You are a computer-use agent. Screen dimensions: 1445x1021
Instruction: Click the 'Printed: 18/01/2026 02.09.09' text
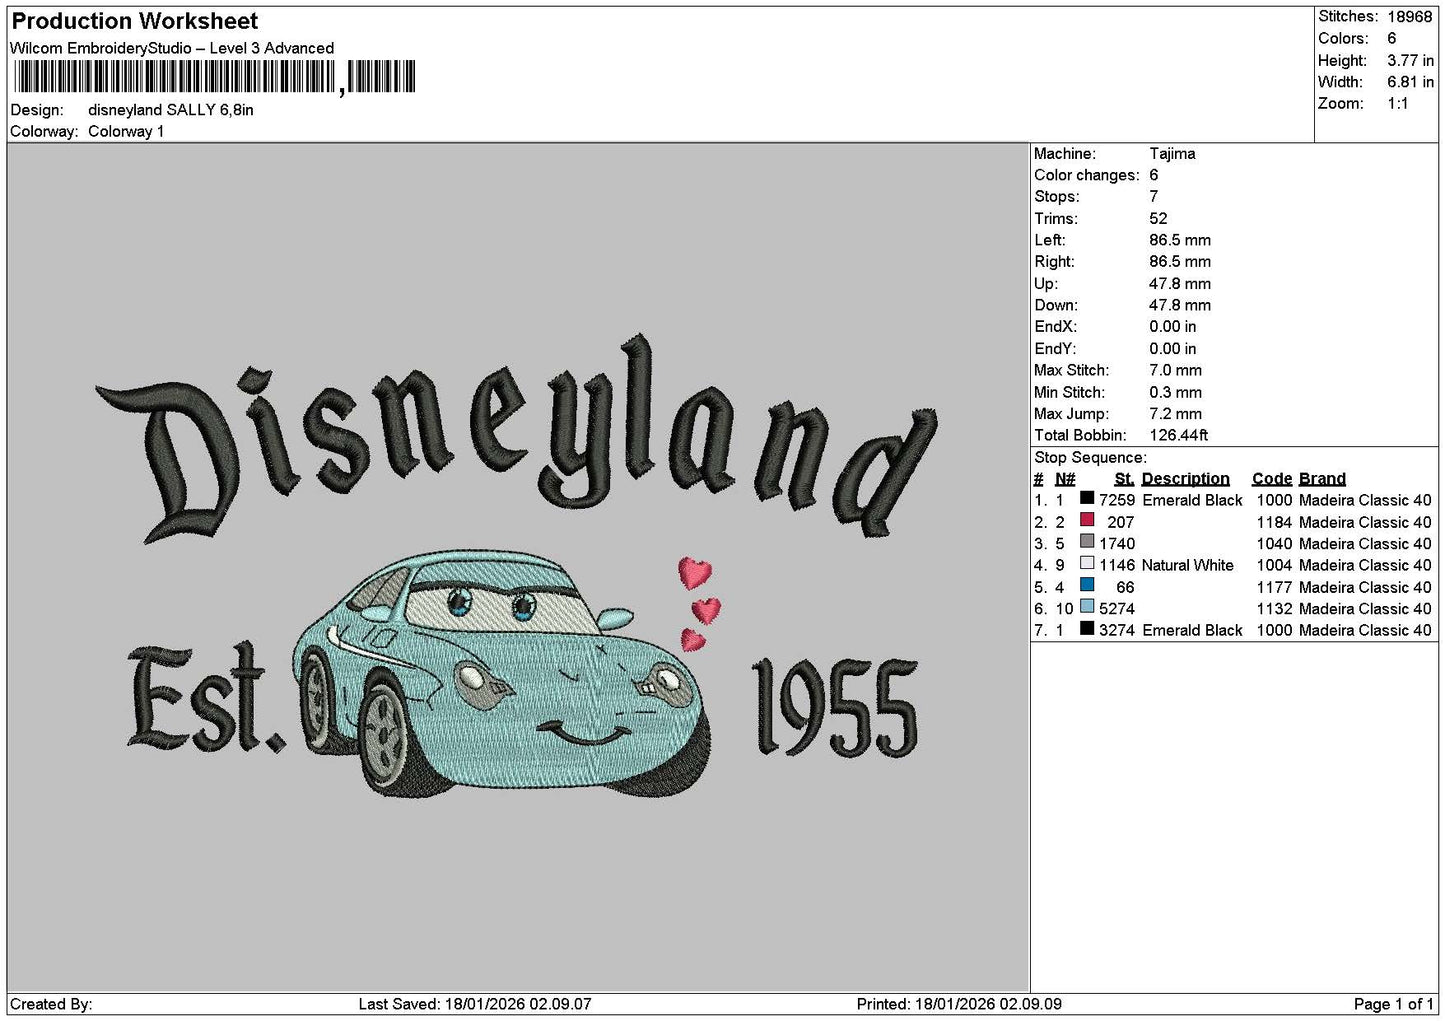pyautogui.click(x=959, y=1004)
